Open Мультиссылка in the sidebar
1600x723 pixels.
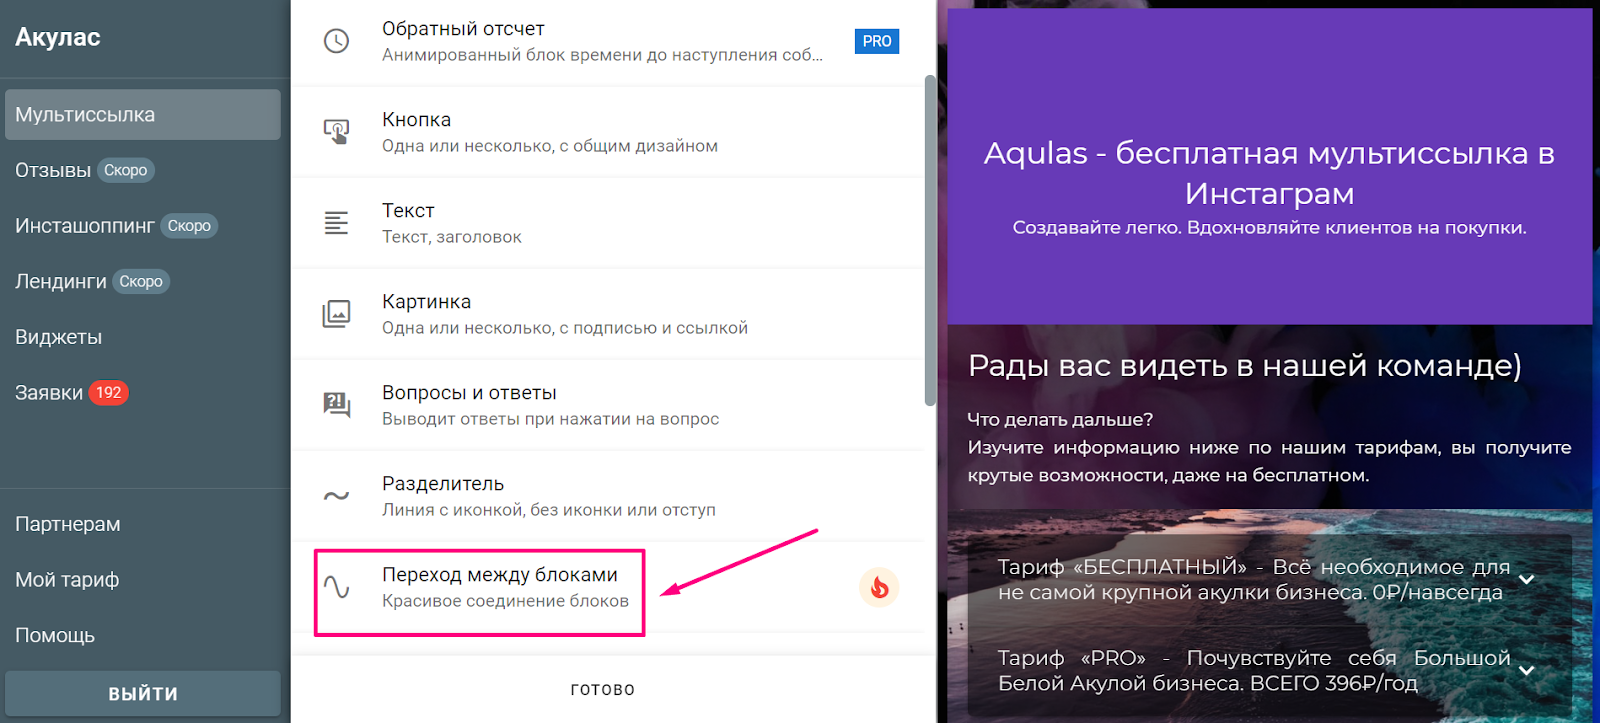point(143,115)
